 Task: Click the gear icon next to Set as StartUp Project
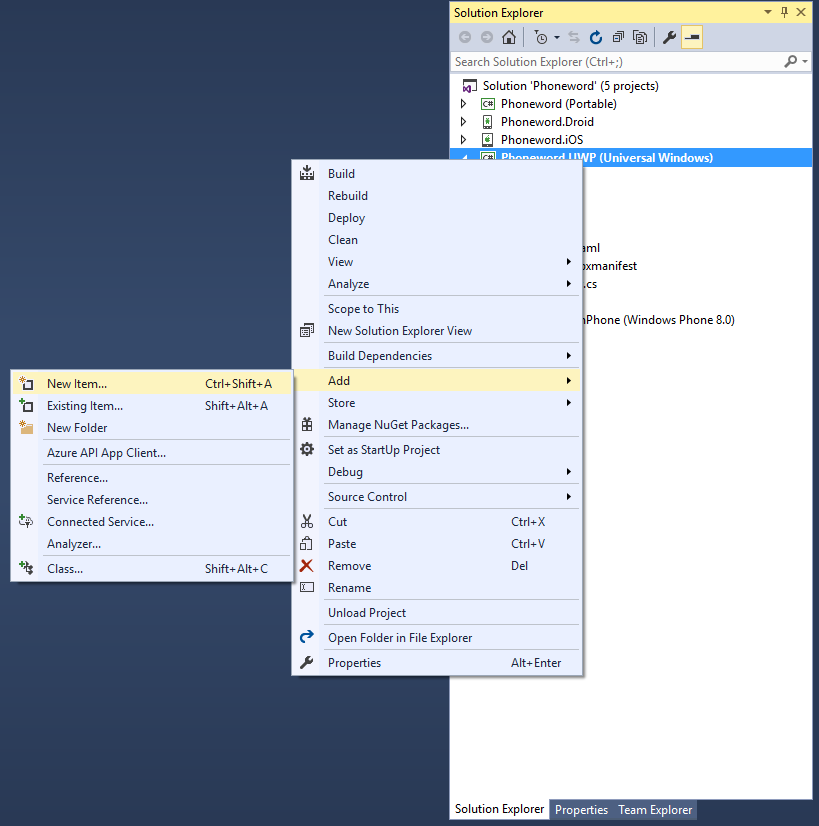(x=307, y=449)
